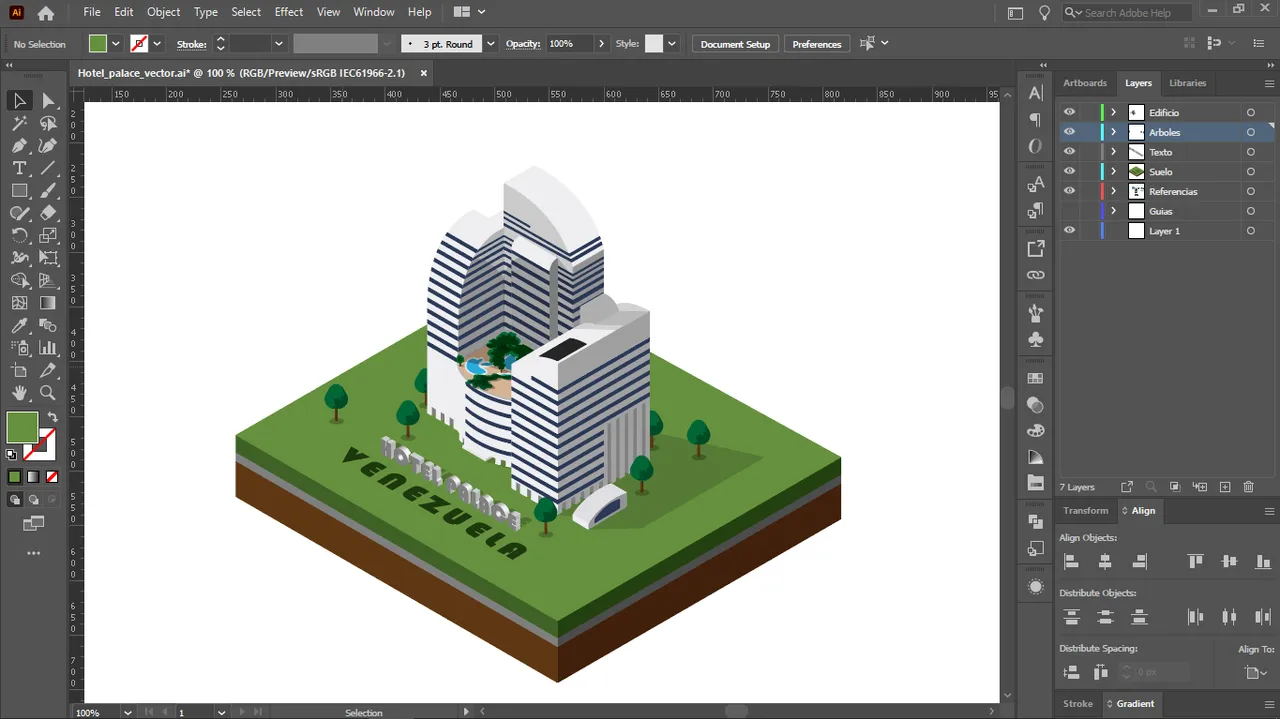
Task: Click horizontal align left icon
Action: (1071, 562)
